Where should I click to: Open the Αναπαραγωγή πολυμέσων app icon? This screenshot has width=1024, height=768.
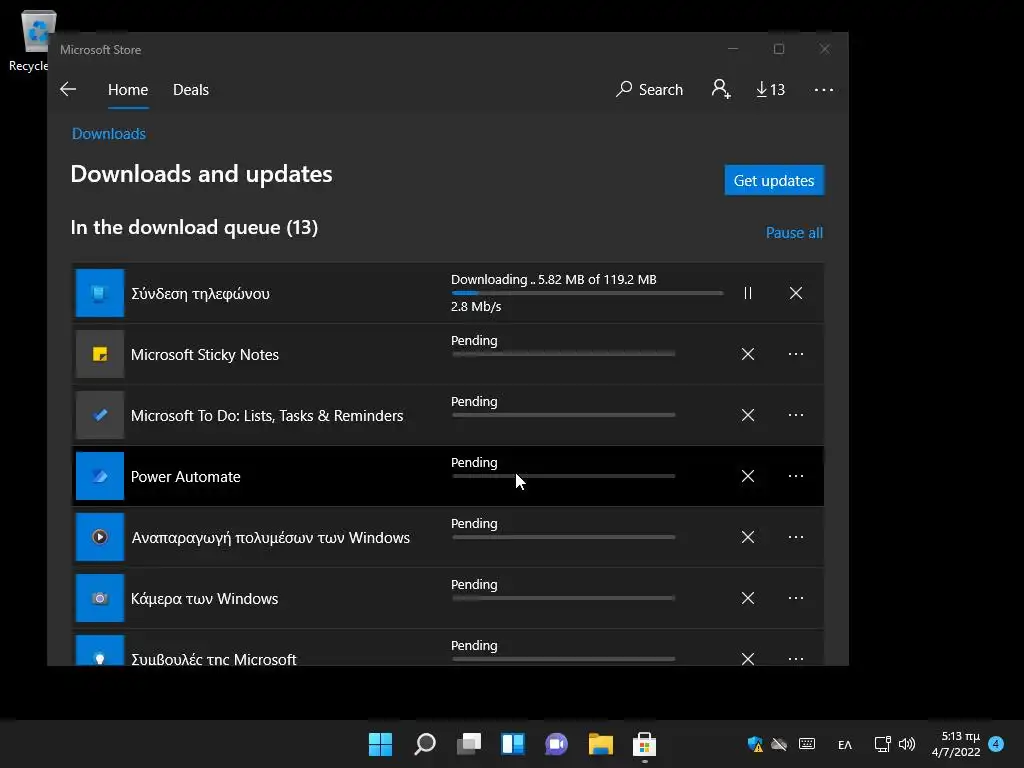pos(100,537)
